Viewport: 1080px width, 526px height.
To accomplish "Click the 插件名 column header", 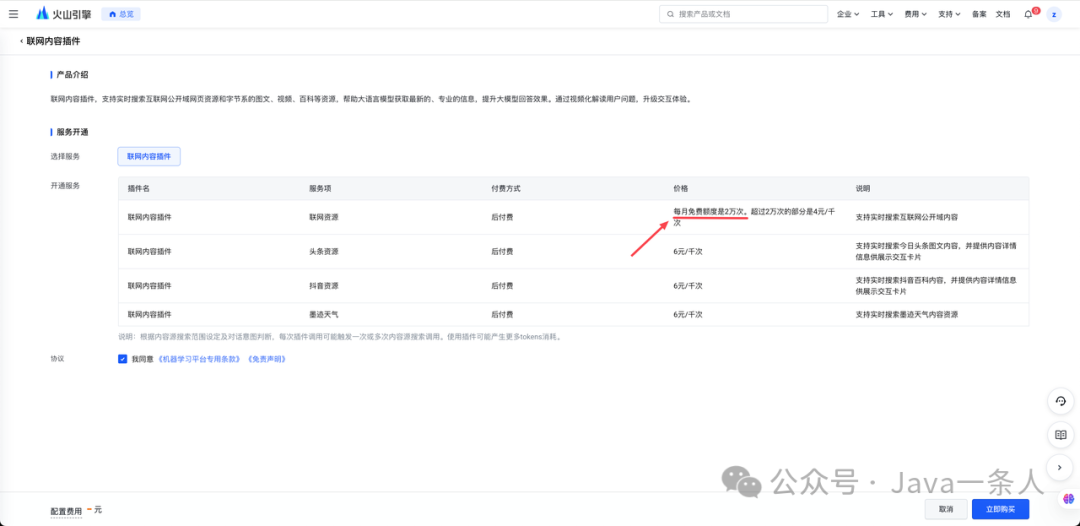I will pyautogui.click(x=138, y=188).
